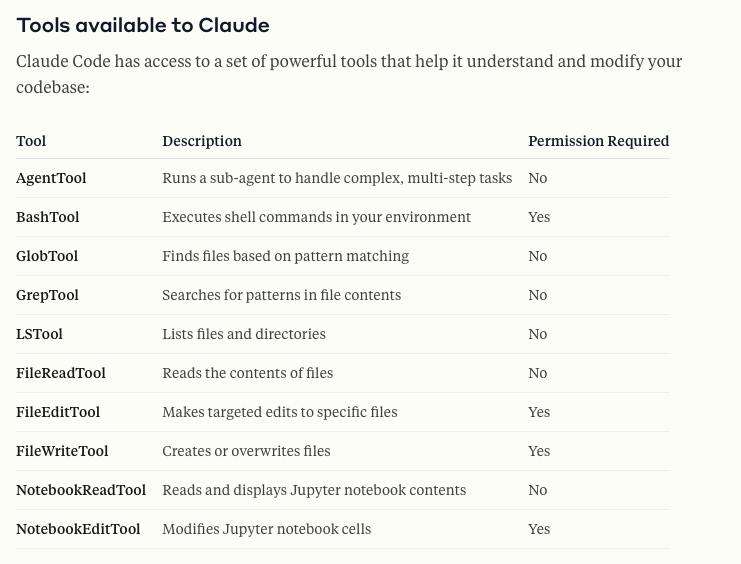The height and width of the screenshot is (564, 741).
Task: Click BashTool's 'Yes' permission value
Action: pos(539,217)
